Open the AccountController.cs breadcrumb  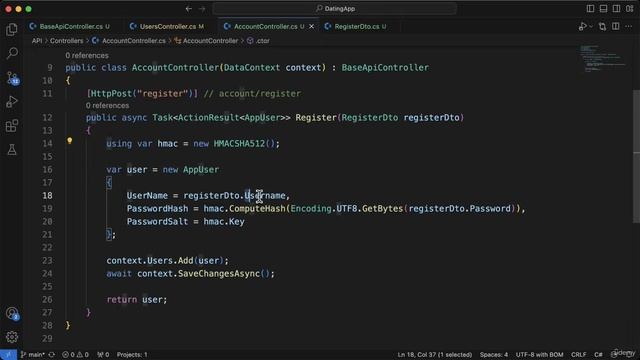(x=129, y=41)
